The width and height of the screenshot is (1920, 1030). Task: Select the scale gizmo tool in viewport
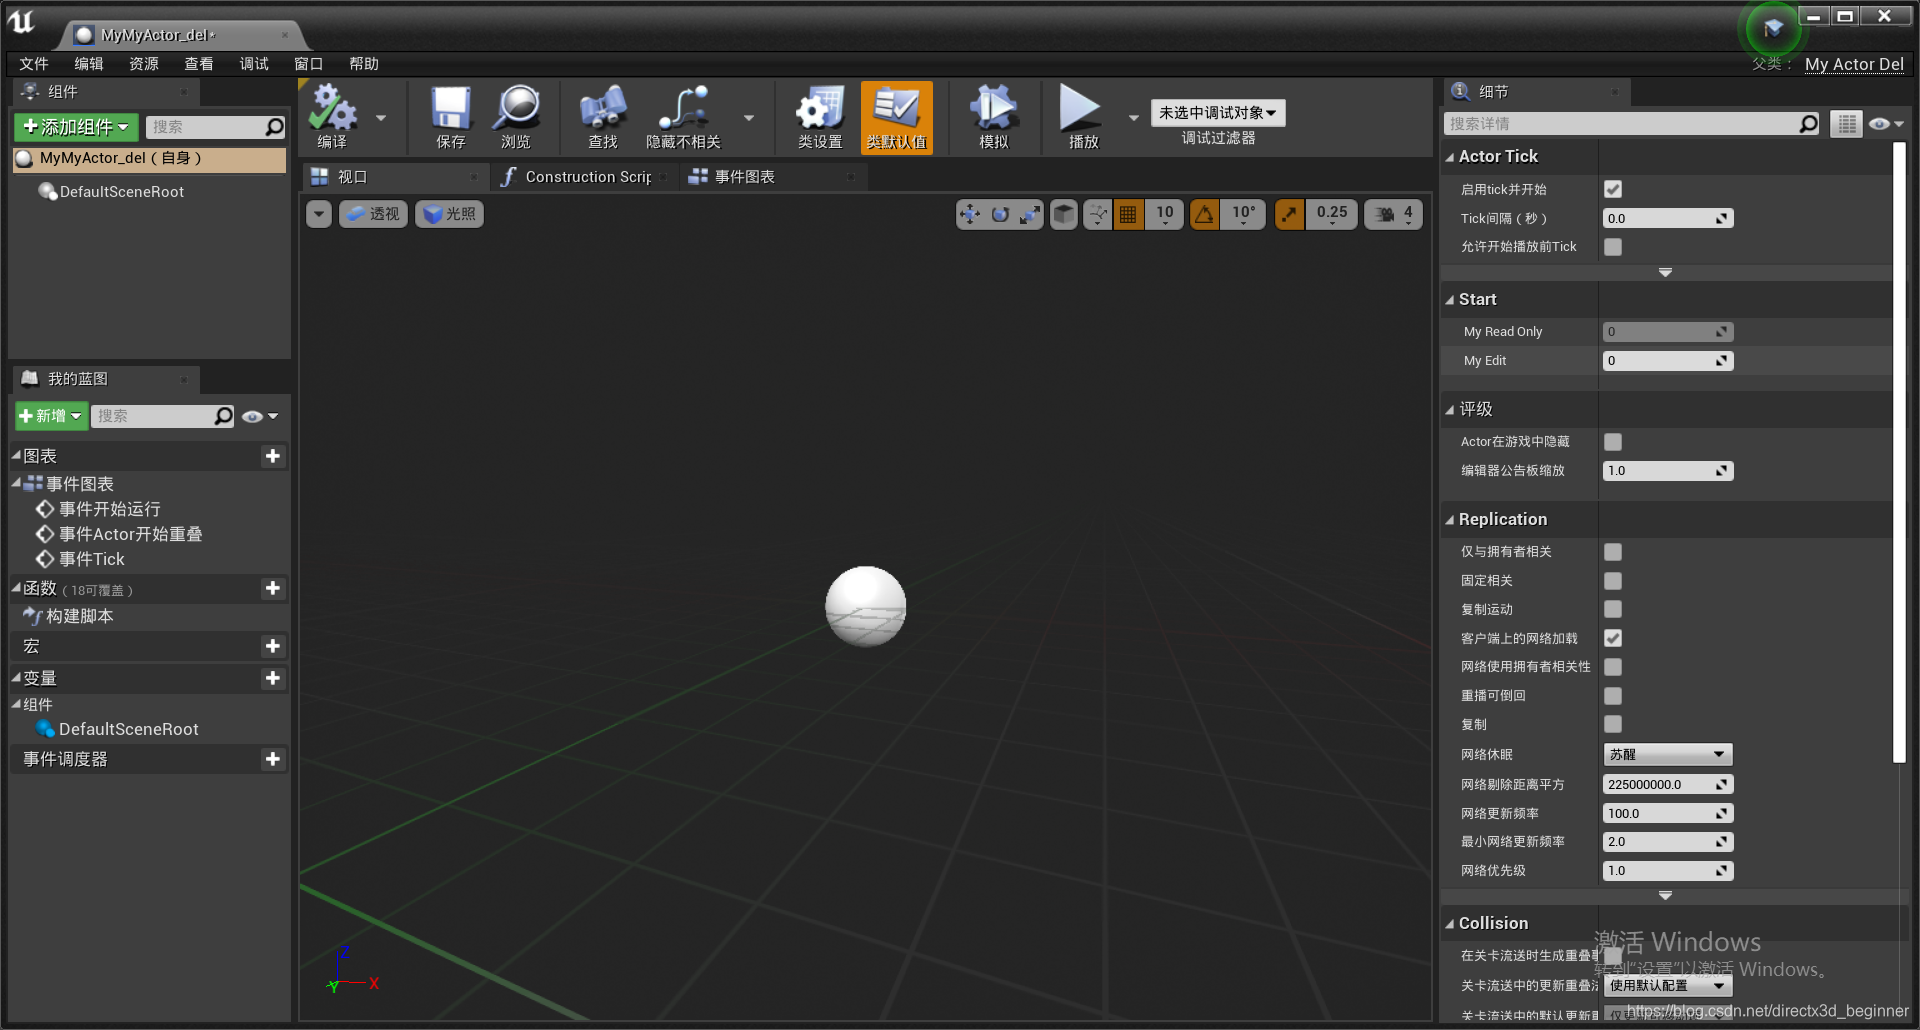1030,214
